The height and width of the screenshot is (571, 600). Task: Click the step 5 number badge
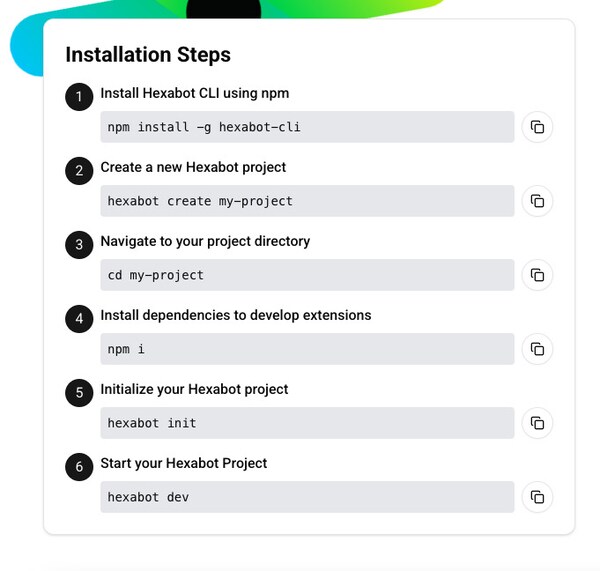click(x=79, y=393)
